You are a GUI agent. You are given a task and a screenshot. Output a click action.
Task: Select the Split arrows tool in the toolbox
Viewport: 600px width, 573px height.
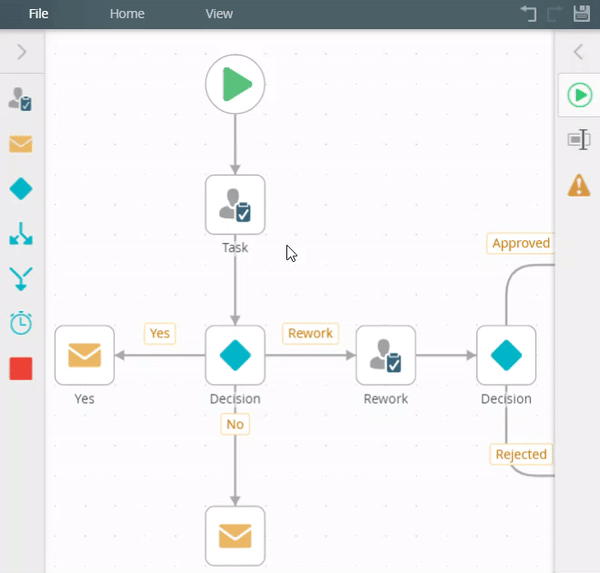[21, 233]
